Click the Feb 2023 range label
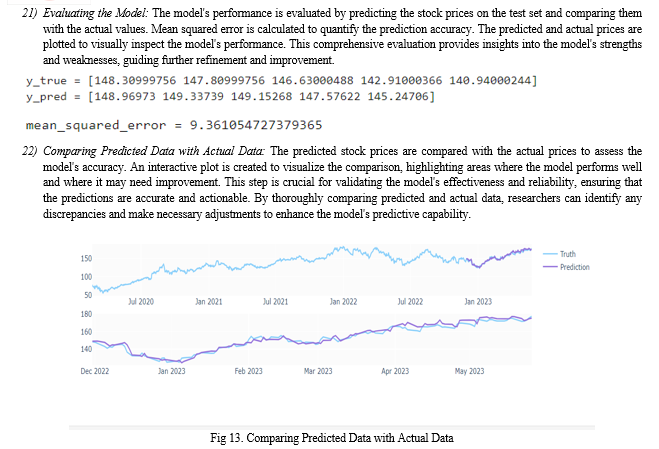659x449 pixels. [x=248, y=371]
